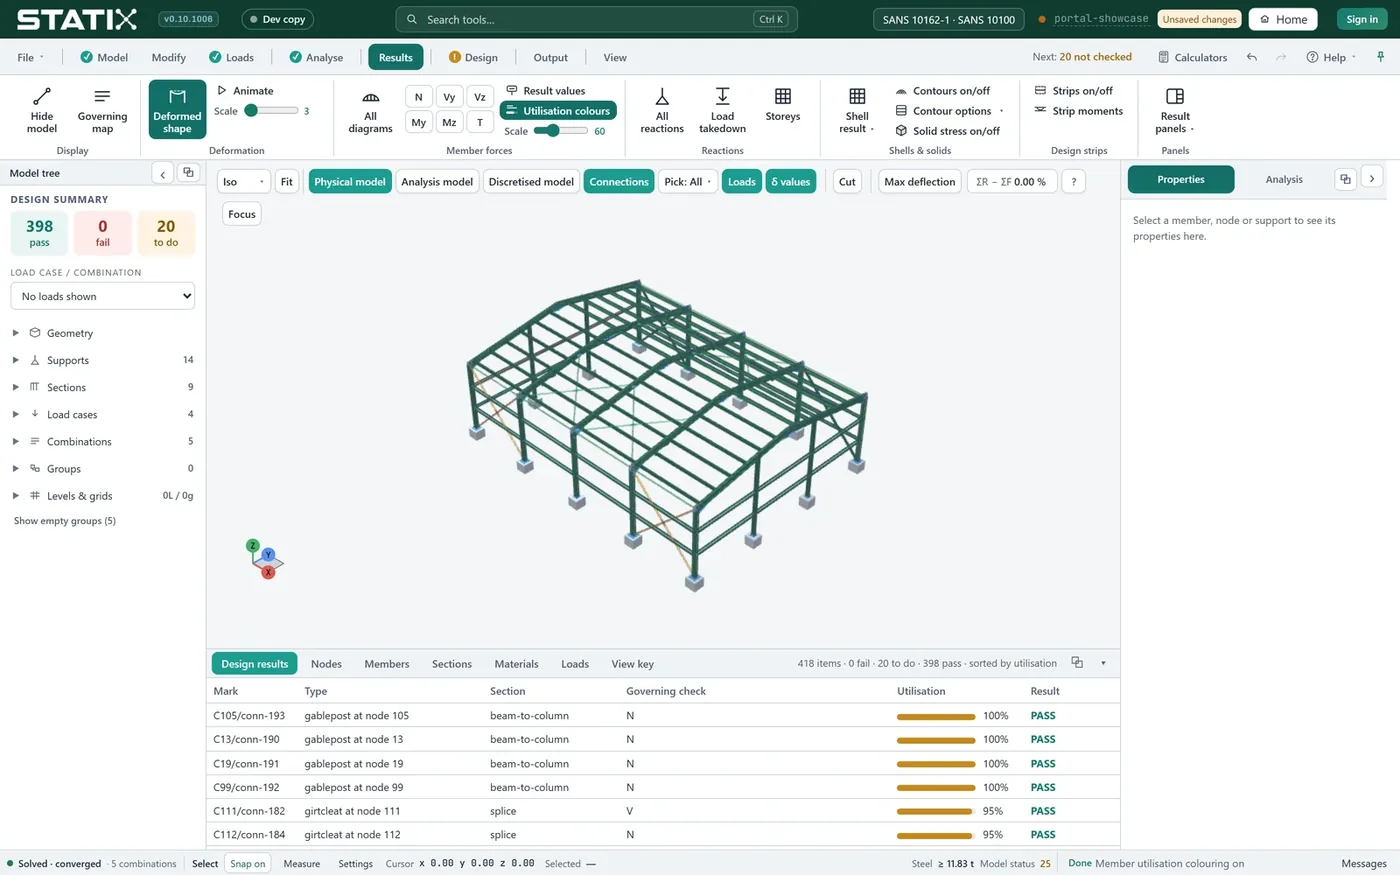Expand the Load cases tree node
This screenshot has height=875, width=1400.
pyautogui.click(x=16, y=414)
